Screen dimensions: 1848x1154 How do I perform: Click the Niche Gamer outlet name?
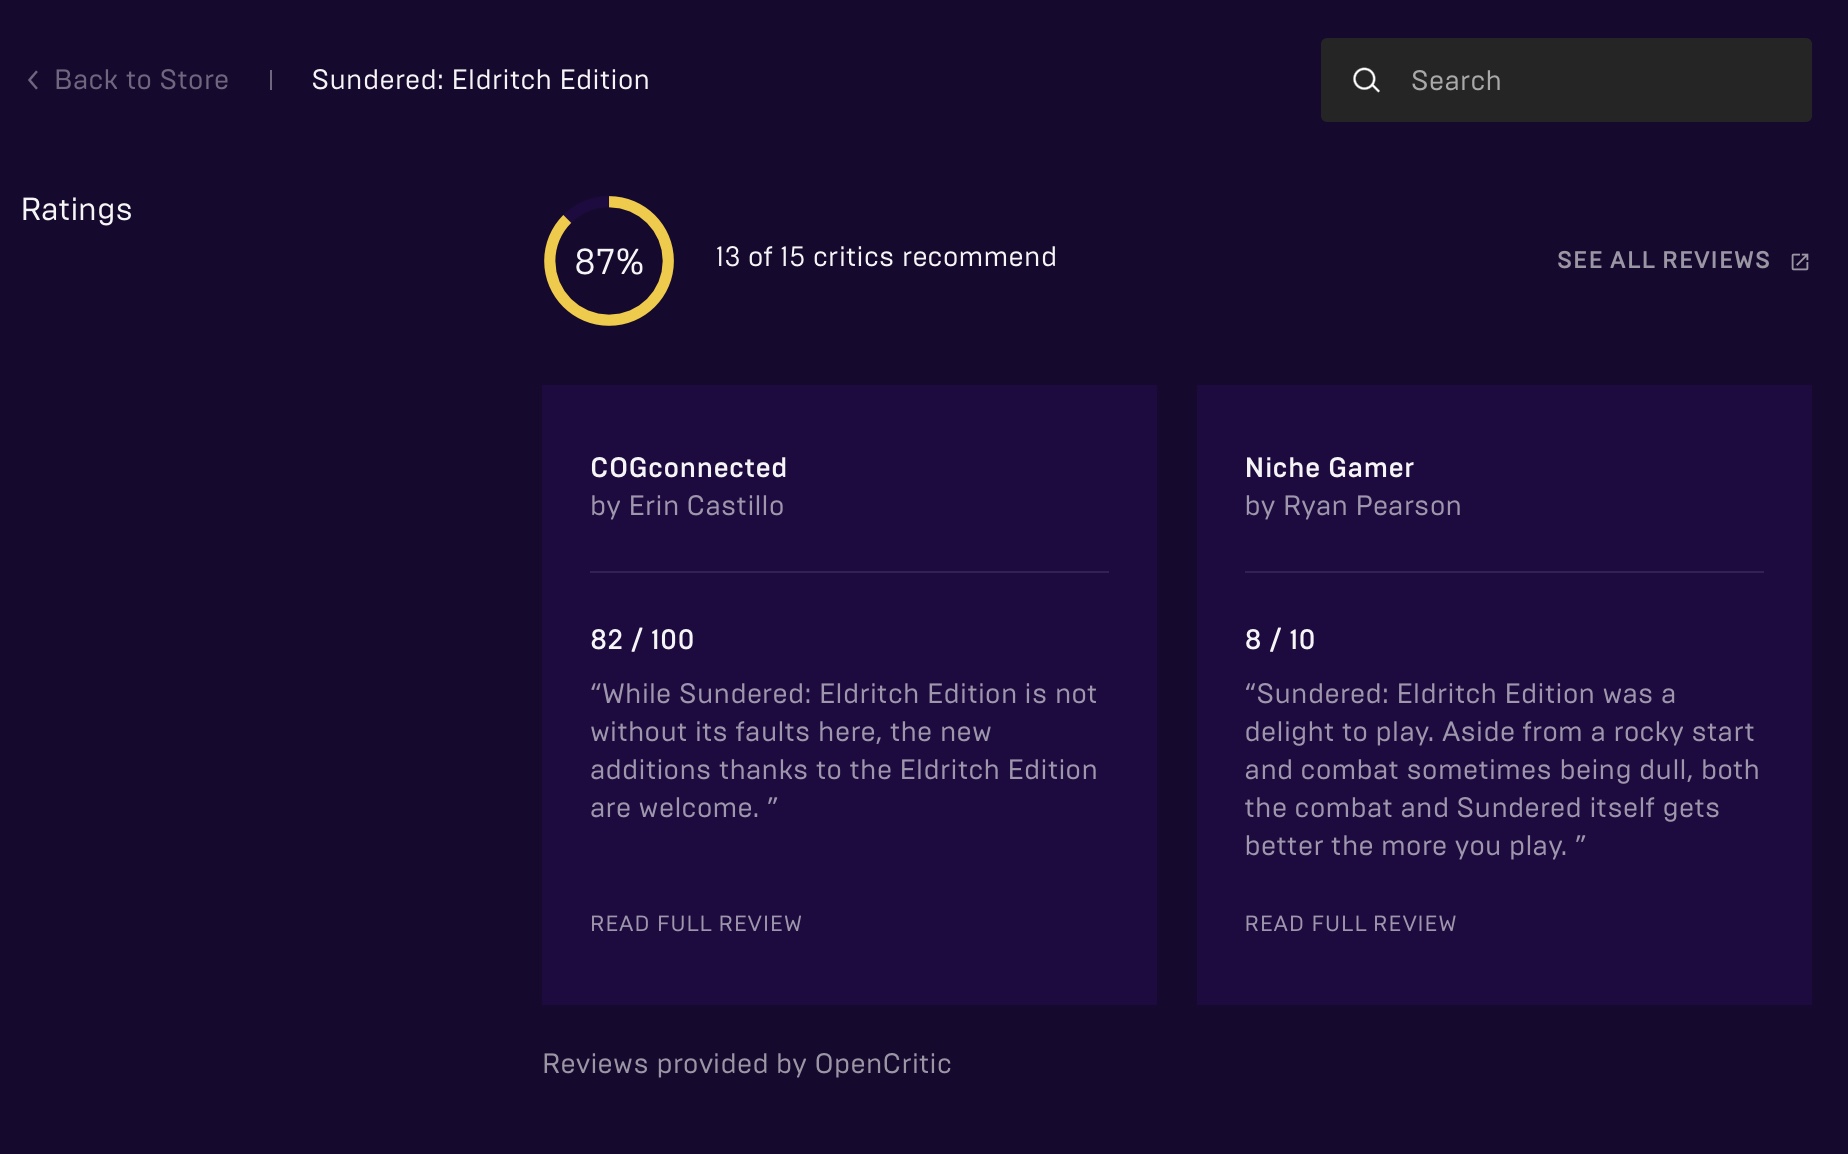pyautogui.click(x=1329, y=468)
